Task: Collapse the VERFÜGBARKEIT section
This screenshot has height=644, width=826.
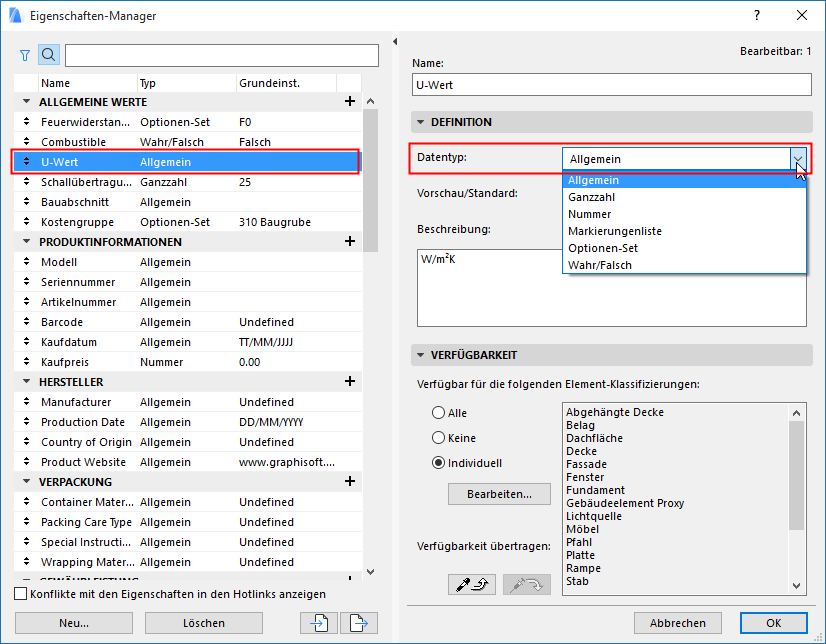Action: [x=420, y=355]
